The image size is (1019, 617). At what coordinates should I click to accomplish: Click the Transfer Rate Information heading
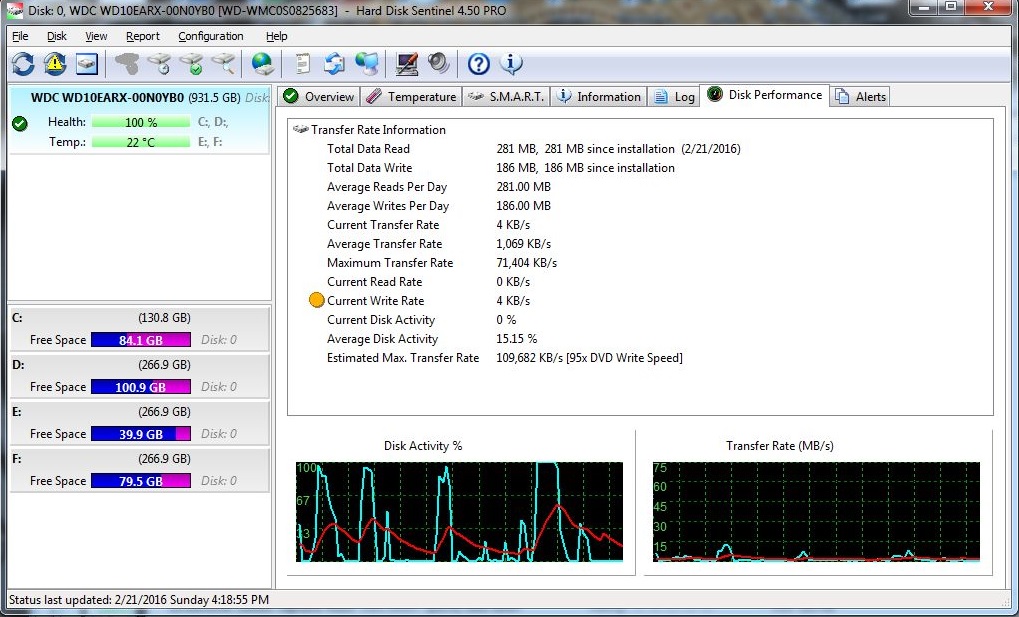click(378, 130)
